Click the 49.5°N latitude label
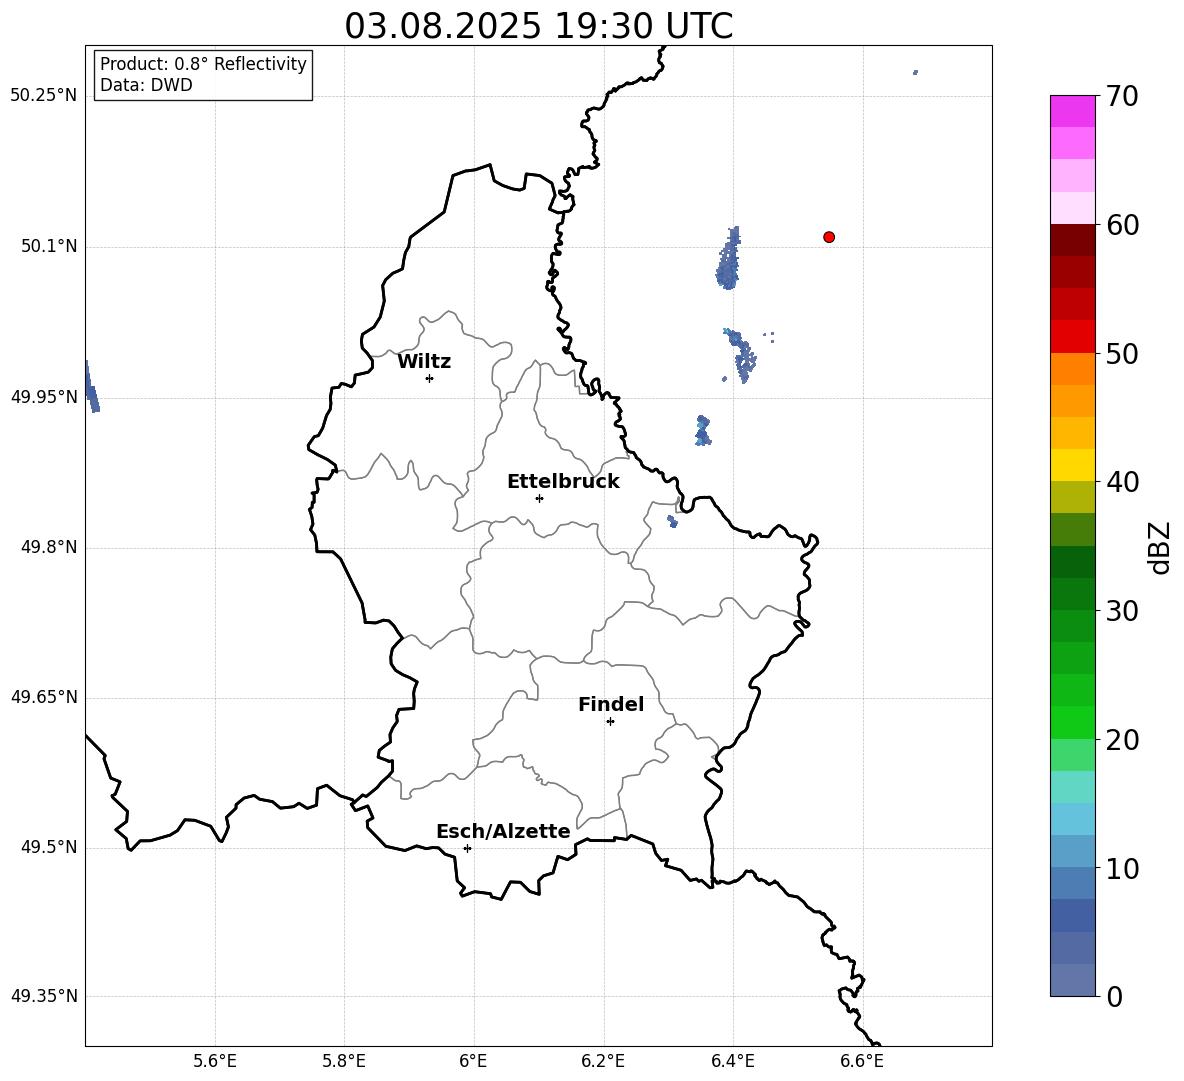 (x=49, y=847)
